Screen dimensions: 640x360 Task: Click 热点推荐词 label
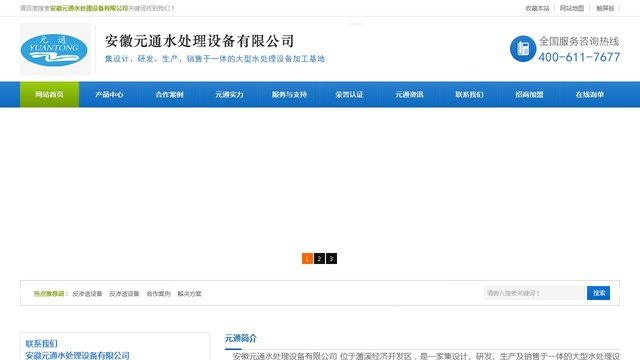click(x=49, y=293)
